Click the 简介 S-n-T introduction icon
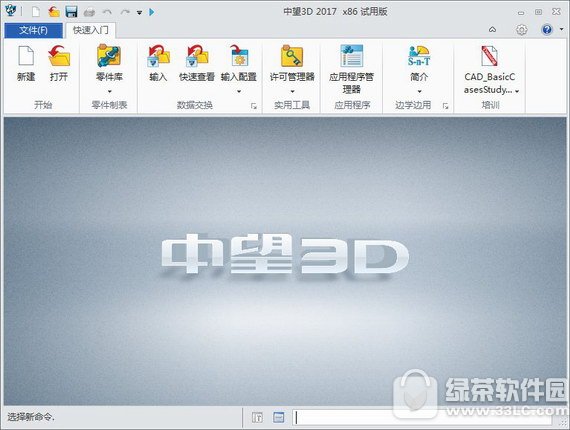Viewport: 570px width, 430px height. (x=419, y=56)
